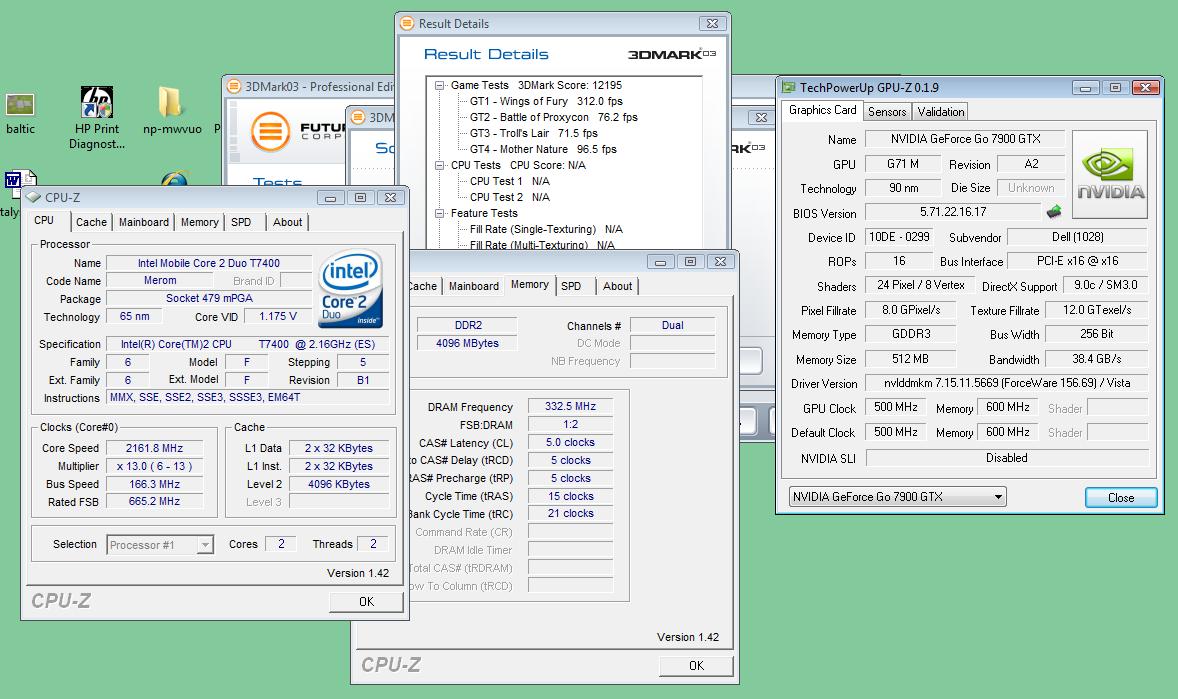Select GT1 - Wings of Fury result row
1178x699 pixels.
pyautogui.click(x=546, y=101)
